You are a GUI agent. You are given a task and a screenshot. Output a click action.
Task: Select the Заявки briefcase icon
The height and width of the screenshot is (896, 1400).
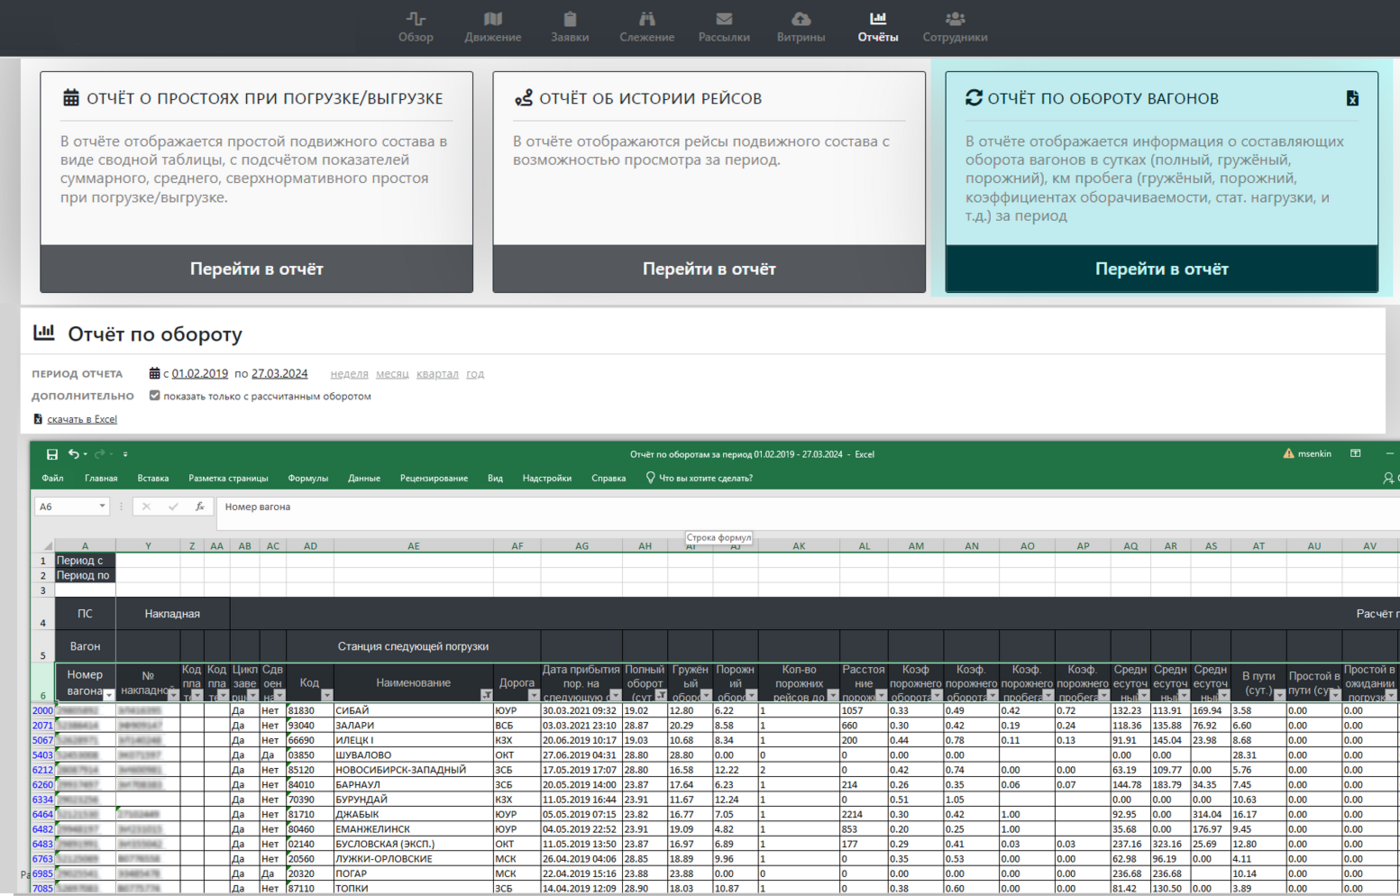coord(569,19)
